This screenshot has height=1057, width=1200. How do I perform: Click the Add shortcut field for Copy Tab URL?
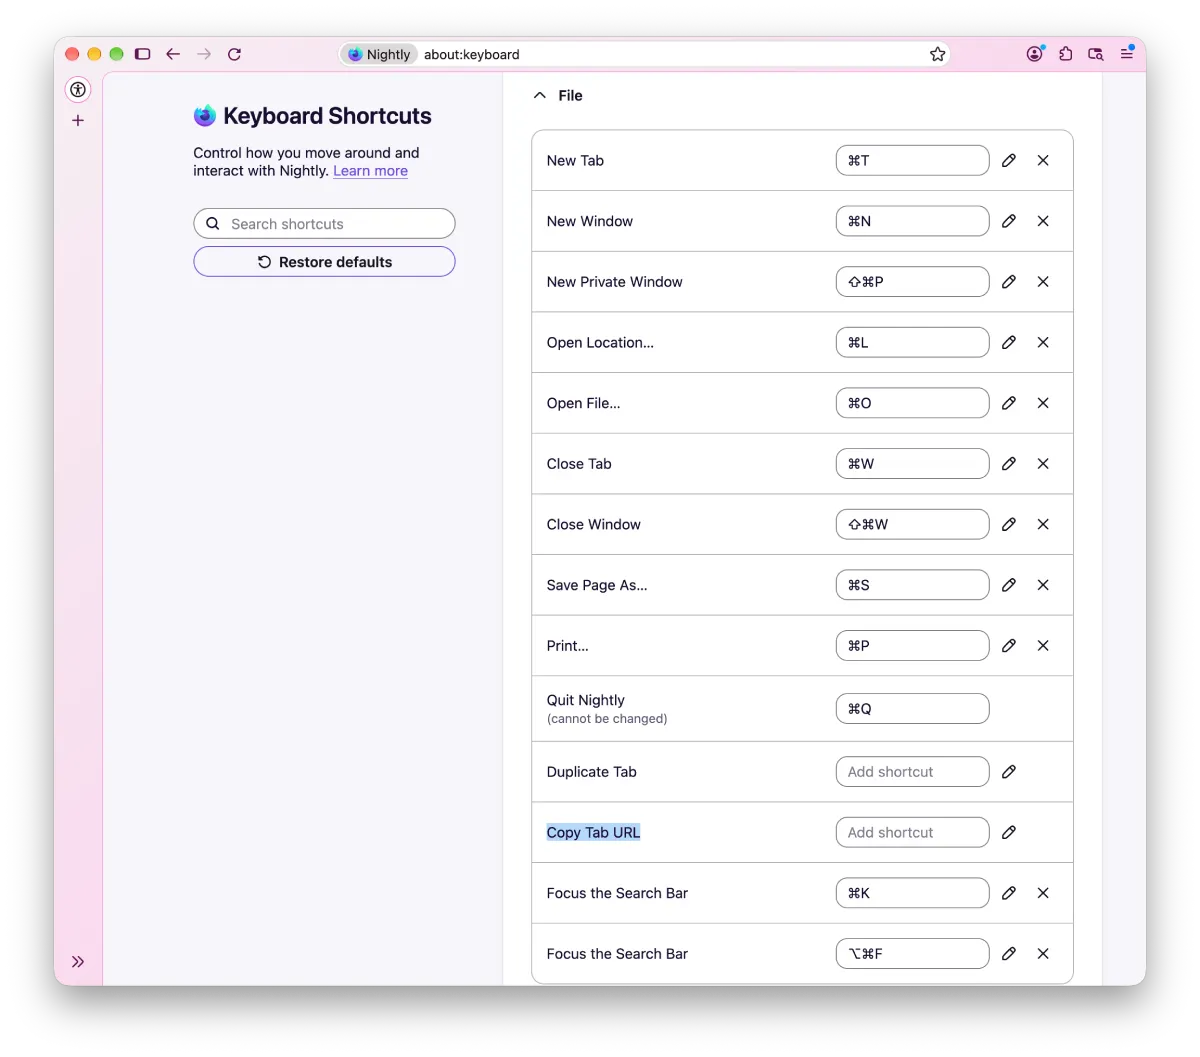coord(912,832)
